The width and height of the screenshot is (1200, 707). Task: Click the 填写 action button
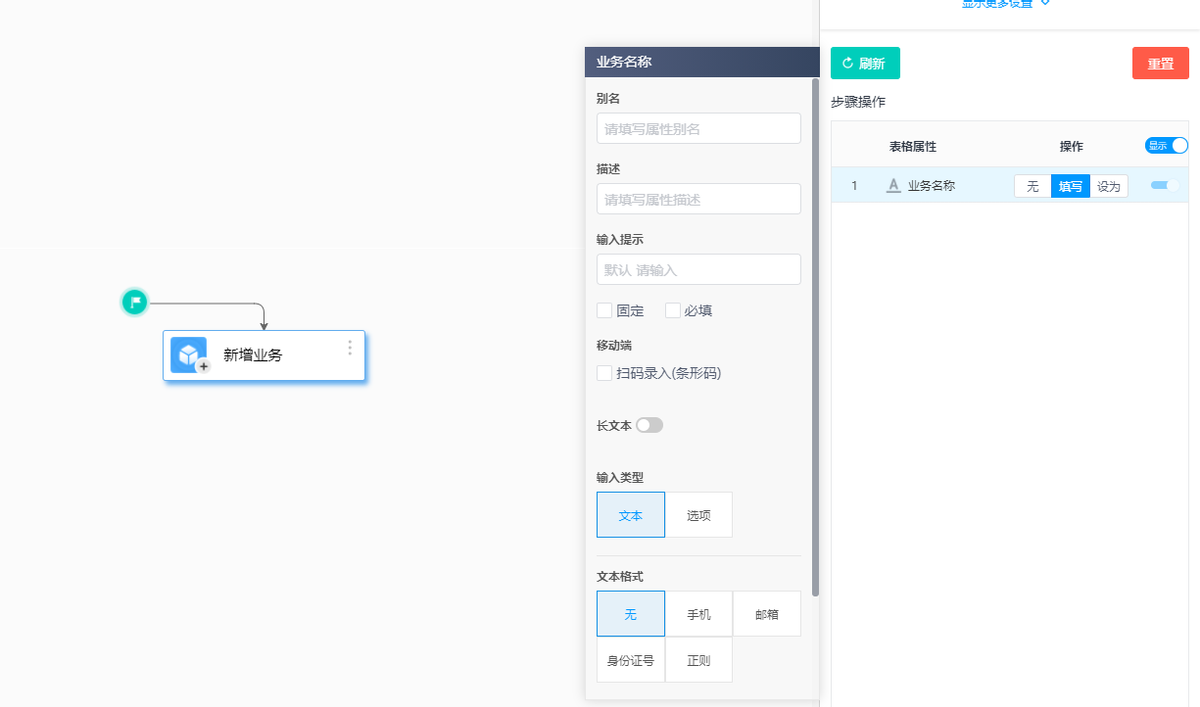pyautogui.click(x=1070, y=185)
